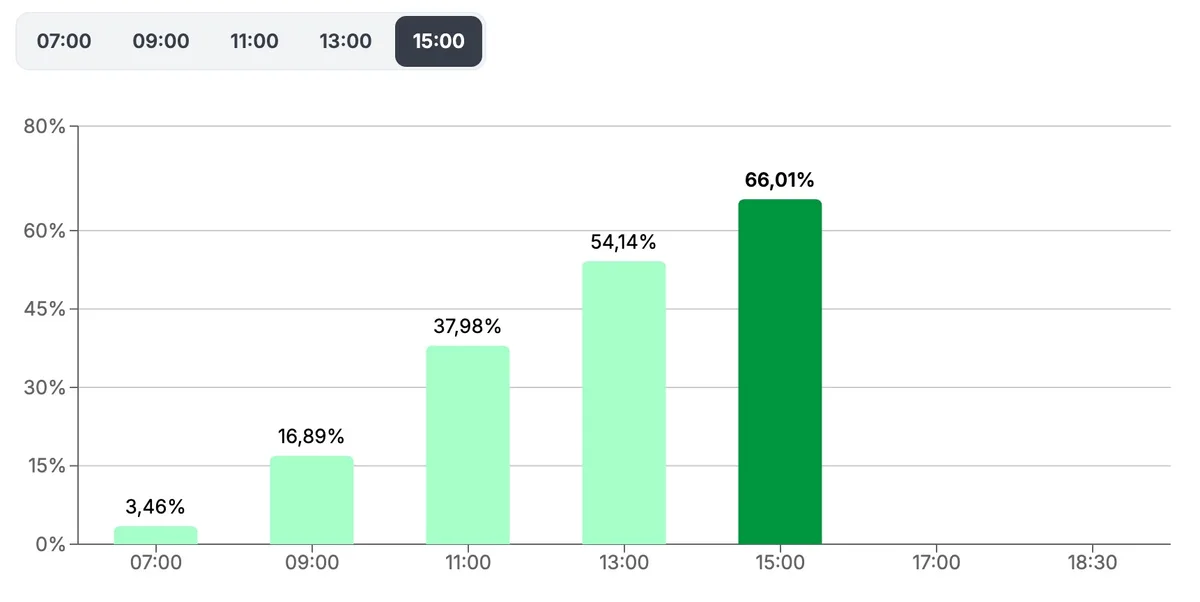Choose the 13:00 time selector tab
This screenshot has width=1200, height=602.
click(x=346, y=41)
